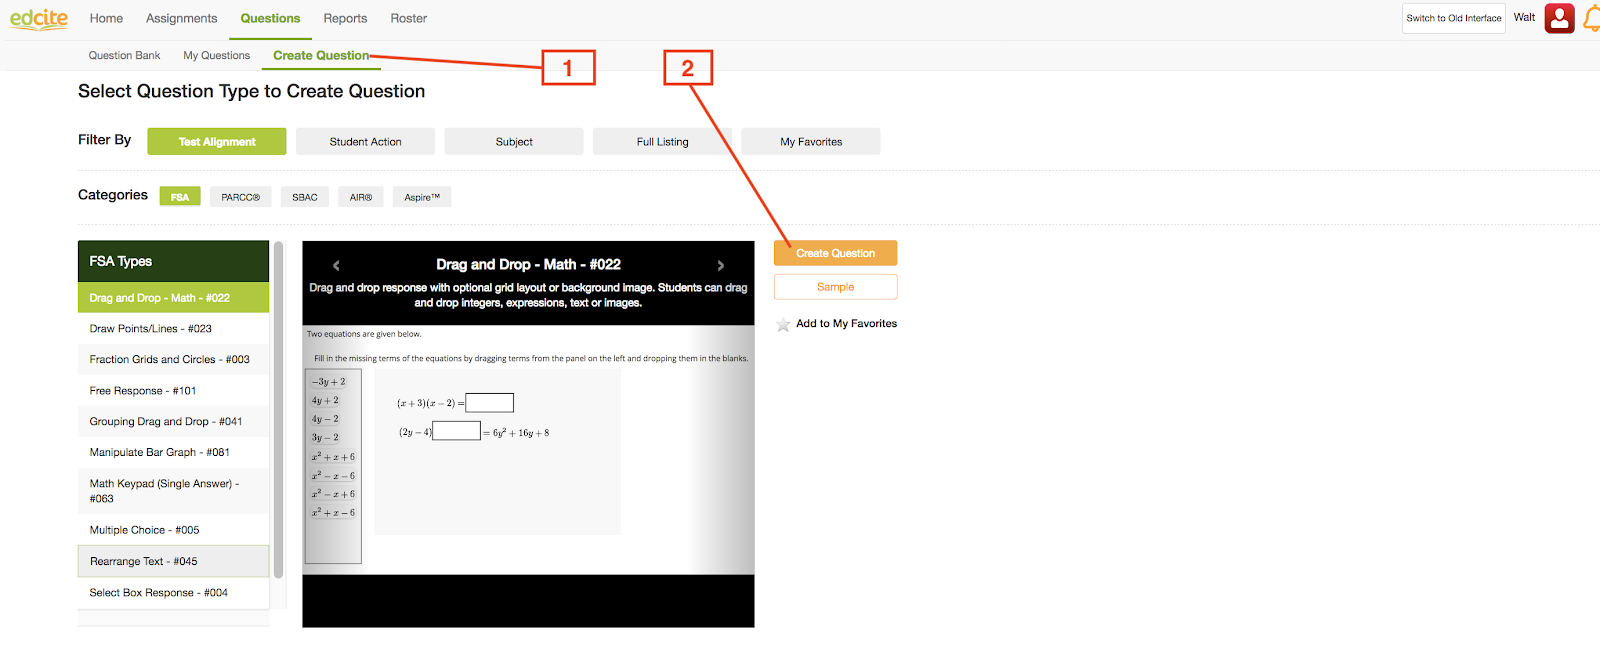Switch to the My Questions tab
Viewport: 1600px width, 651px height.
coord(216,55)
